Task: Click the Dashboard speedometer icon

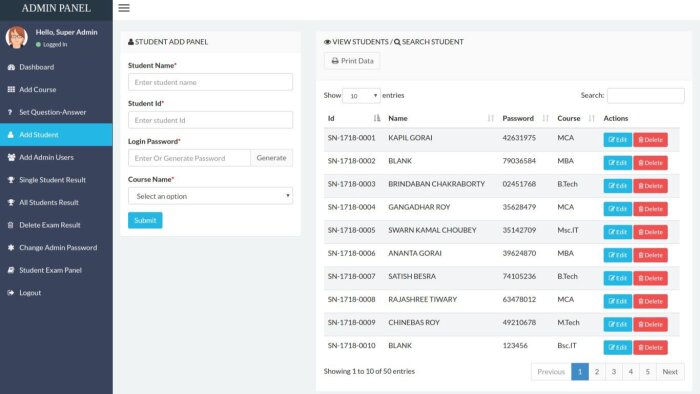Action: pyautogui.click(x=11, y=67)
